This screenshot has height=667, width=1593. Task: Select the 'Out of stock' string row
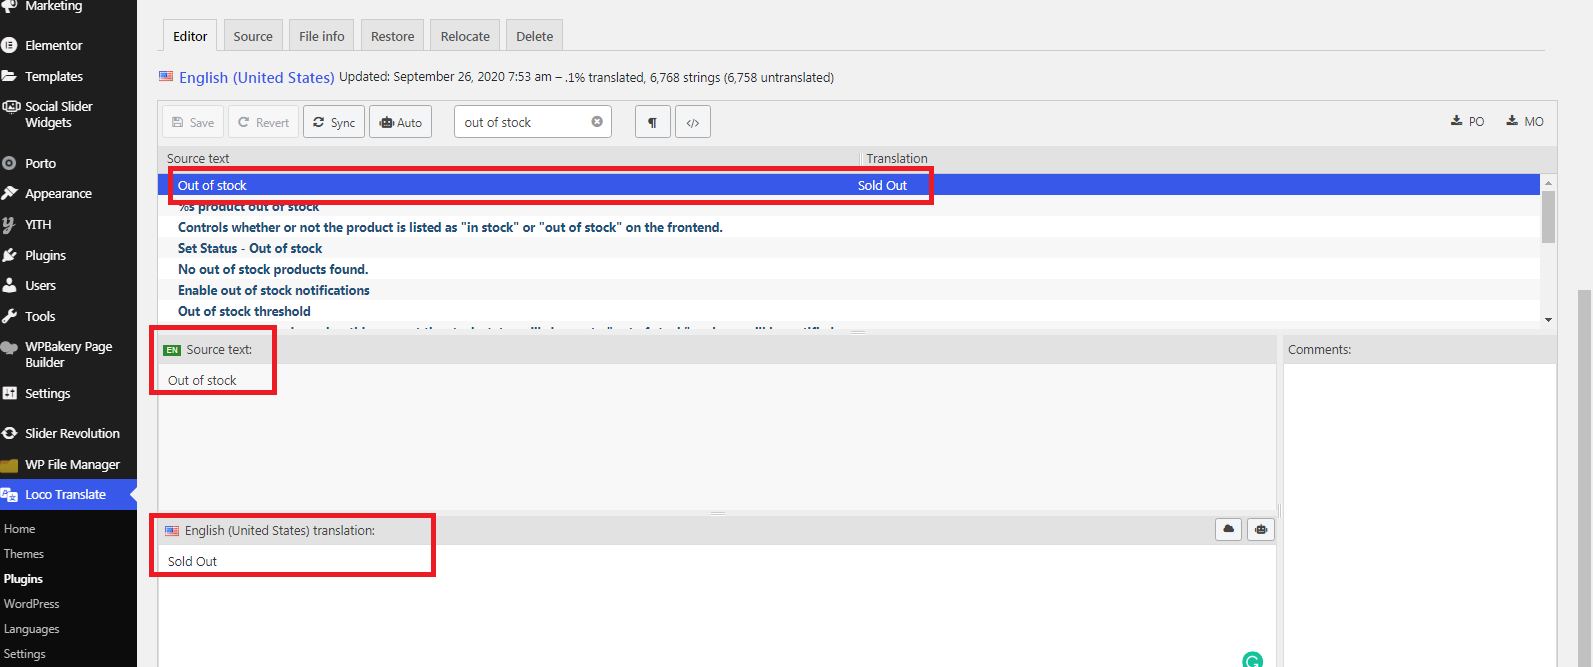(x=849, y=185)
